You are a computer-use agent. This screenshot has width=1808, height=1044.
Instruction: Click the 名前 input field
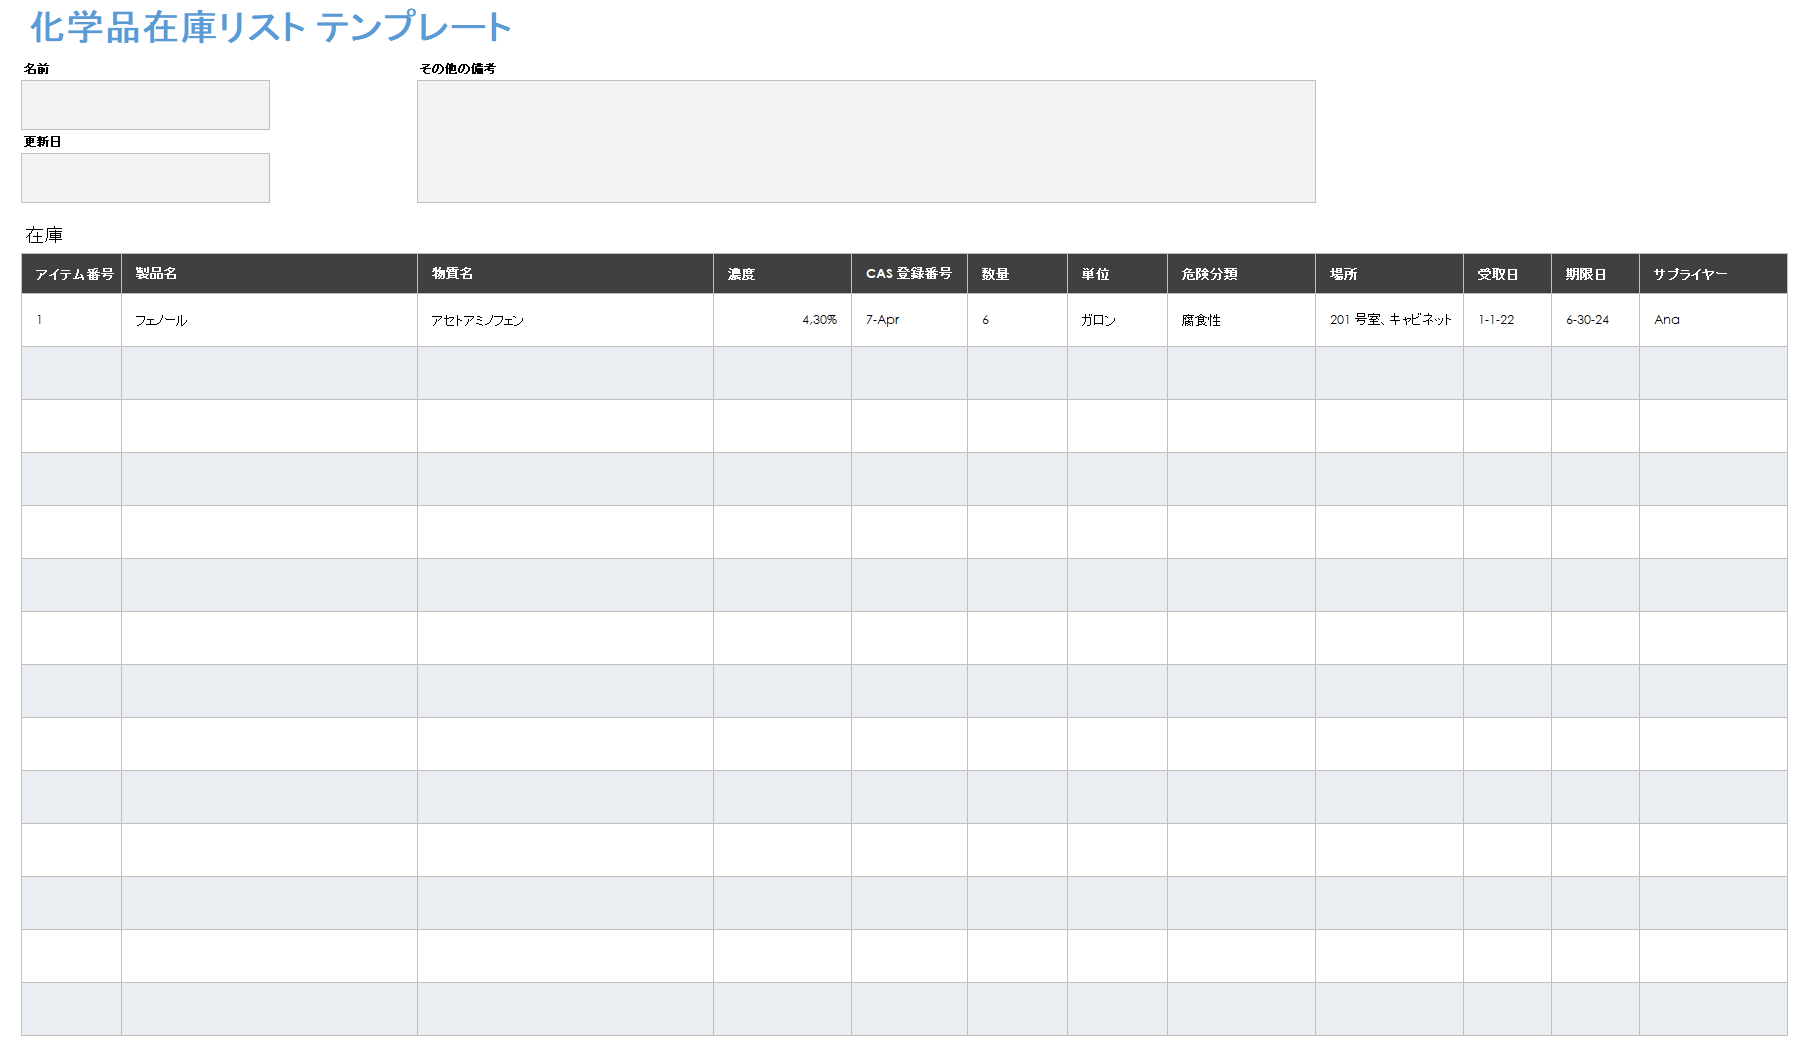tap(145, 105)
